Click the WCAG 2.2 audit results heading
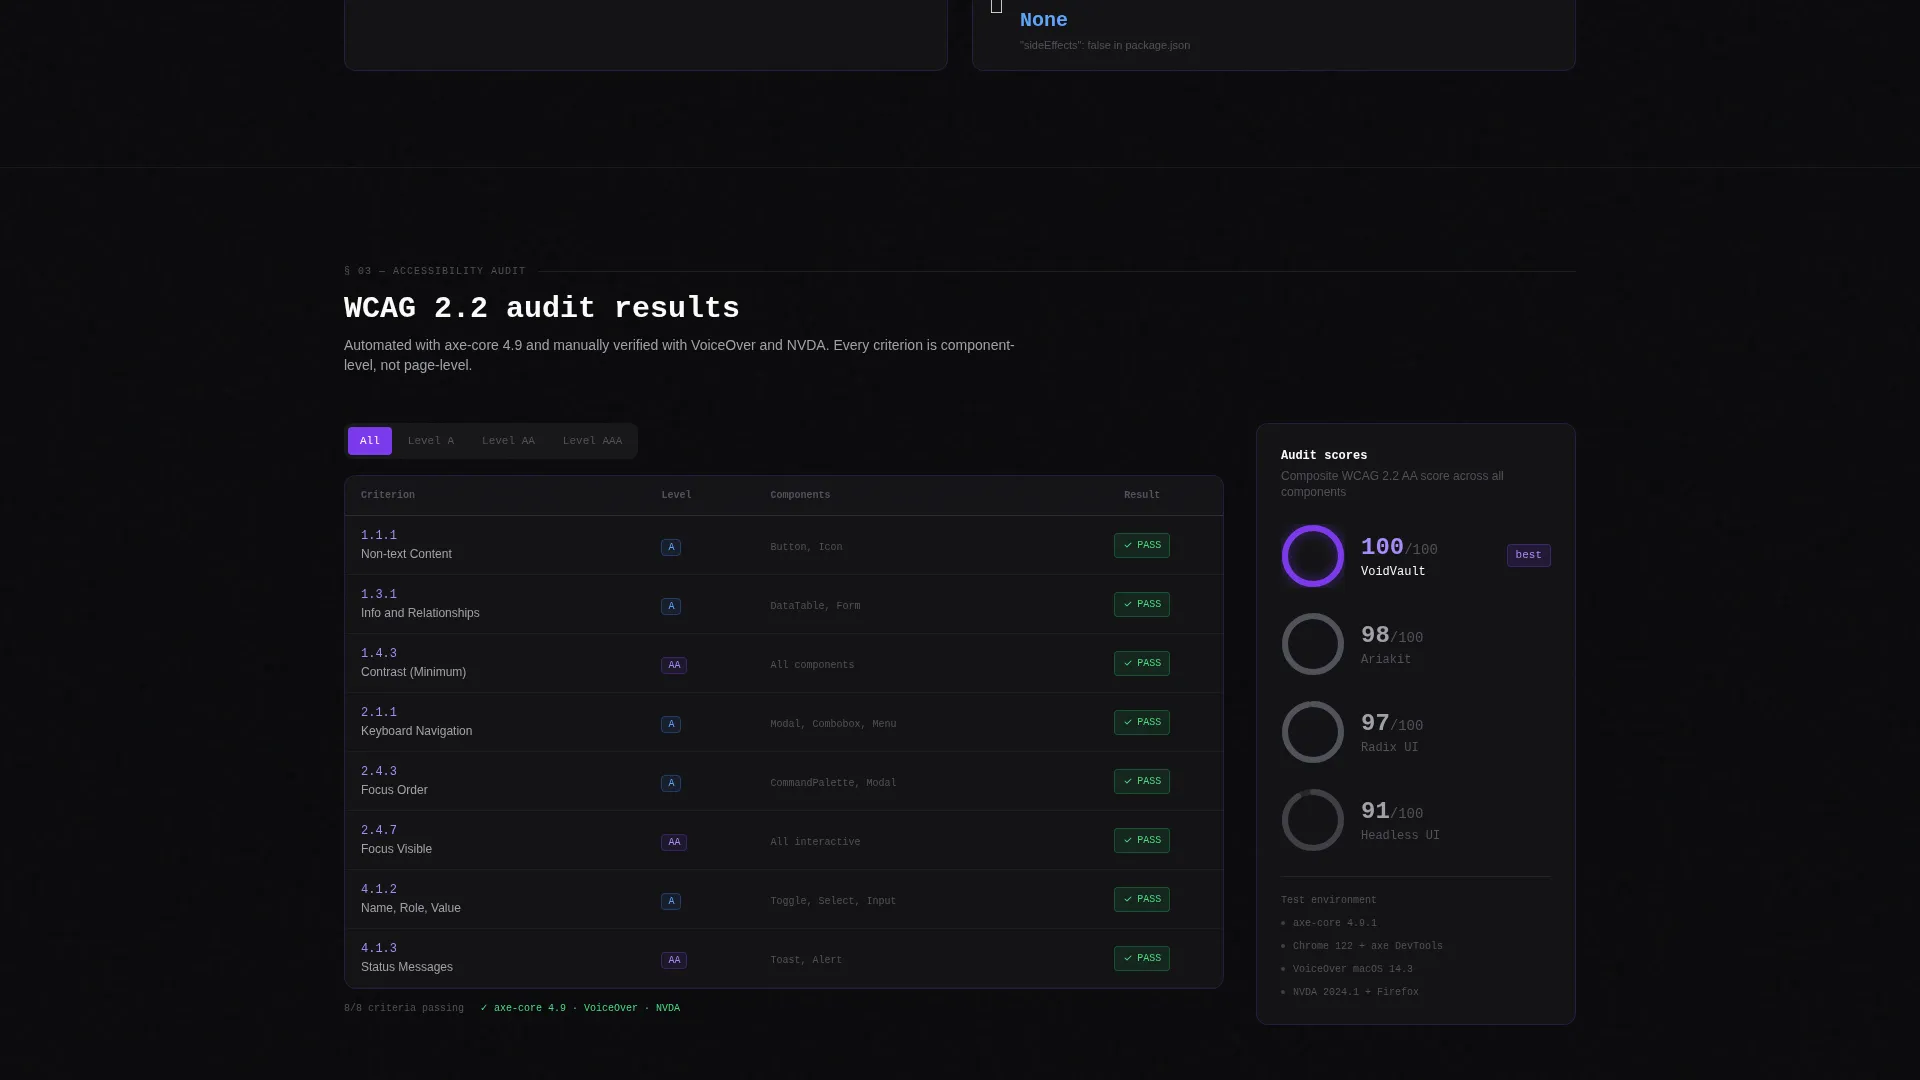 542,309
